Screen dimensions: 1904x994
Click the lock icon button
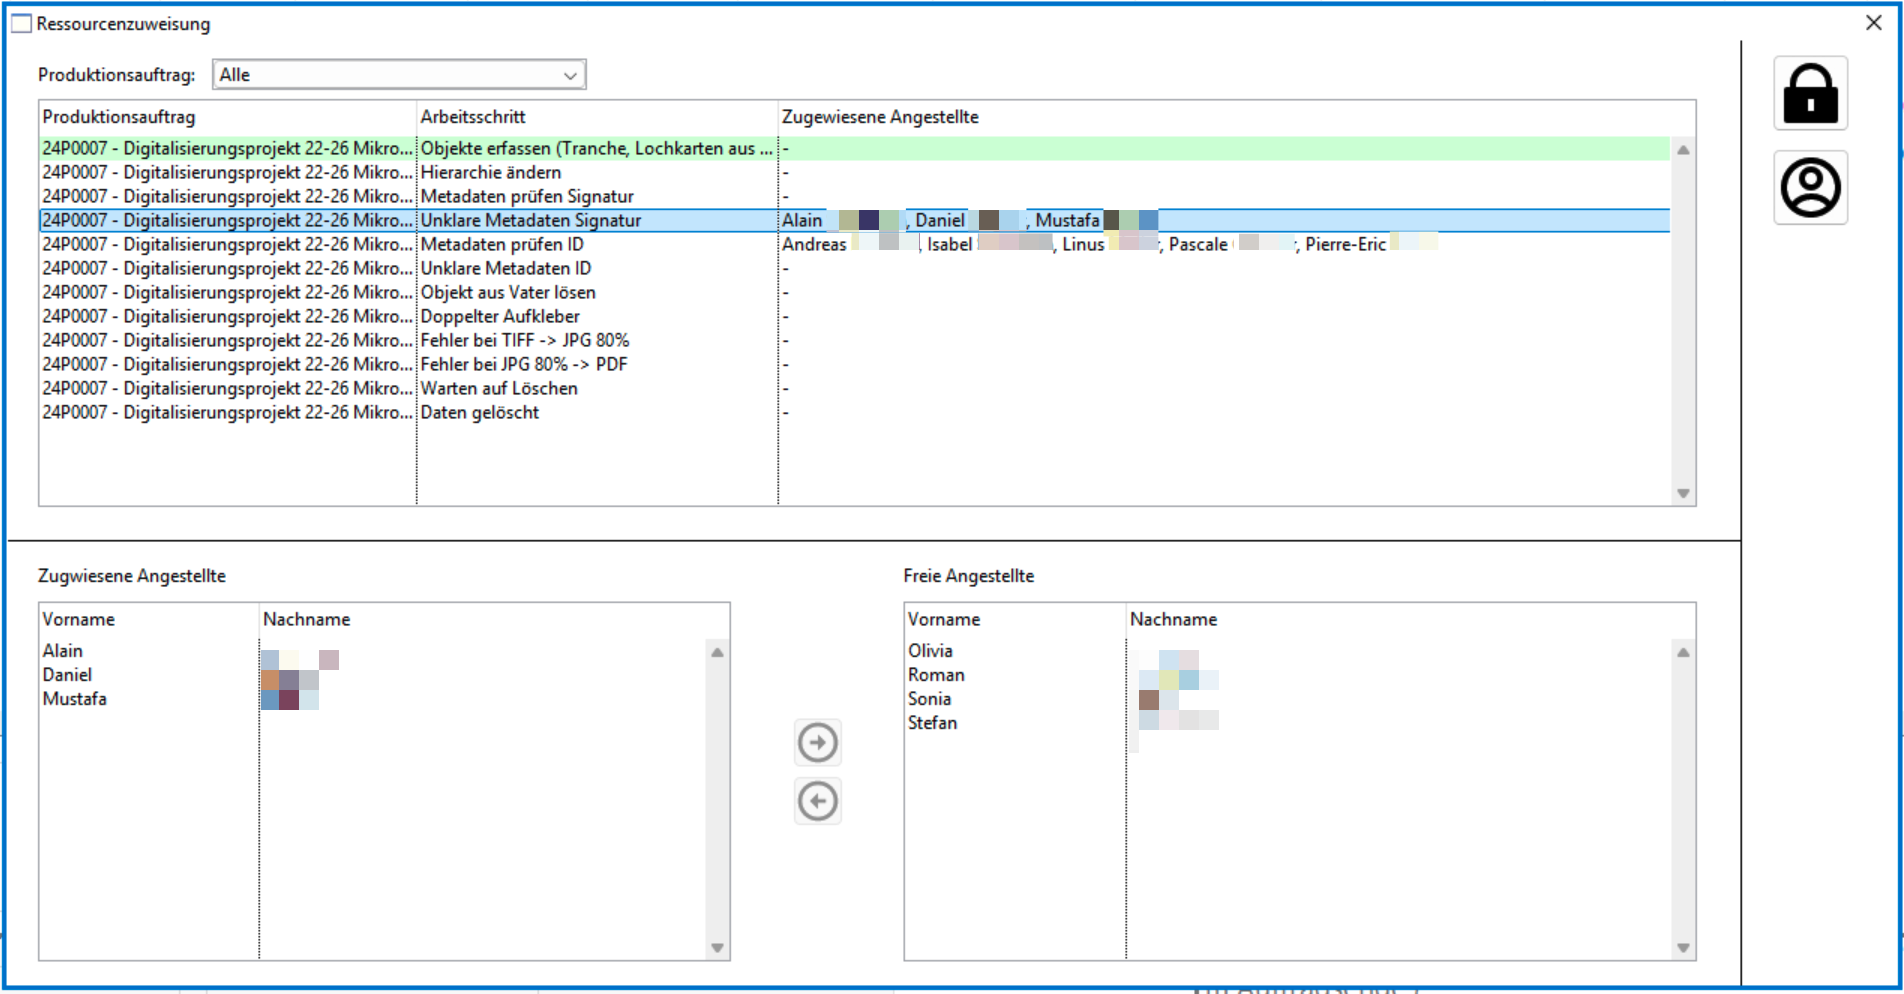1810,94
